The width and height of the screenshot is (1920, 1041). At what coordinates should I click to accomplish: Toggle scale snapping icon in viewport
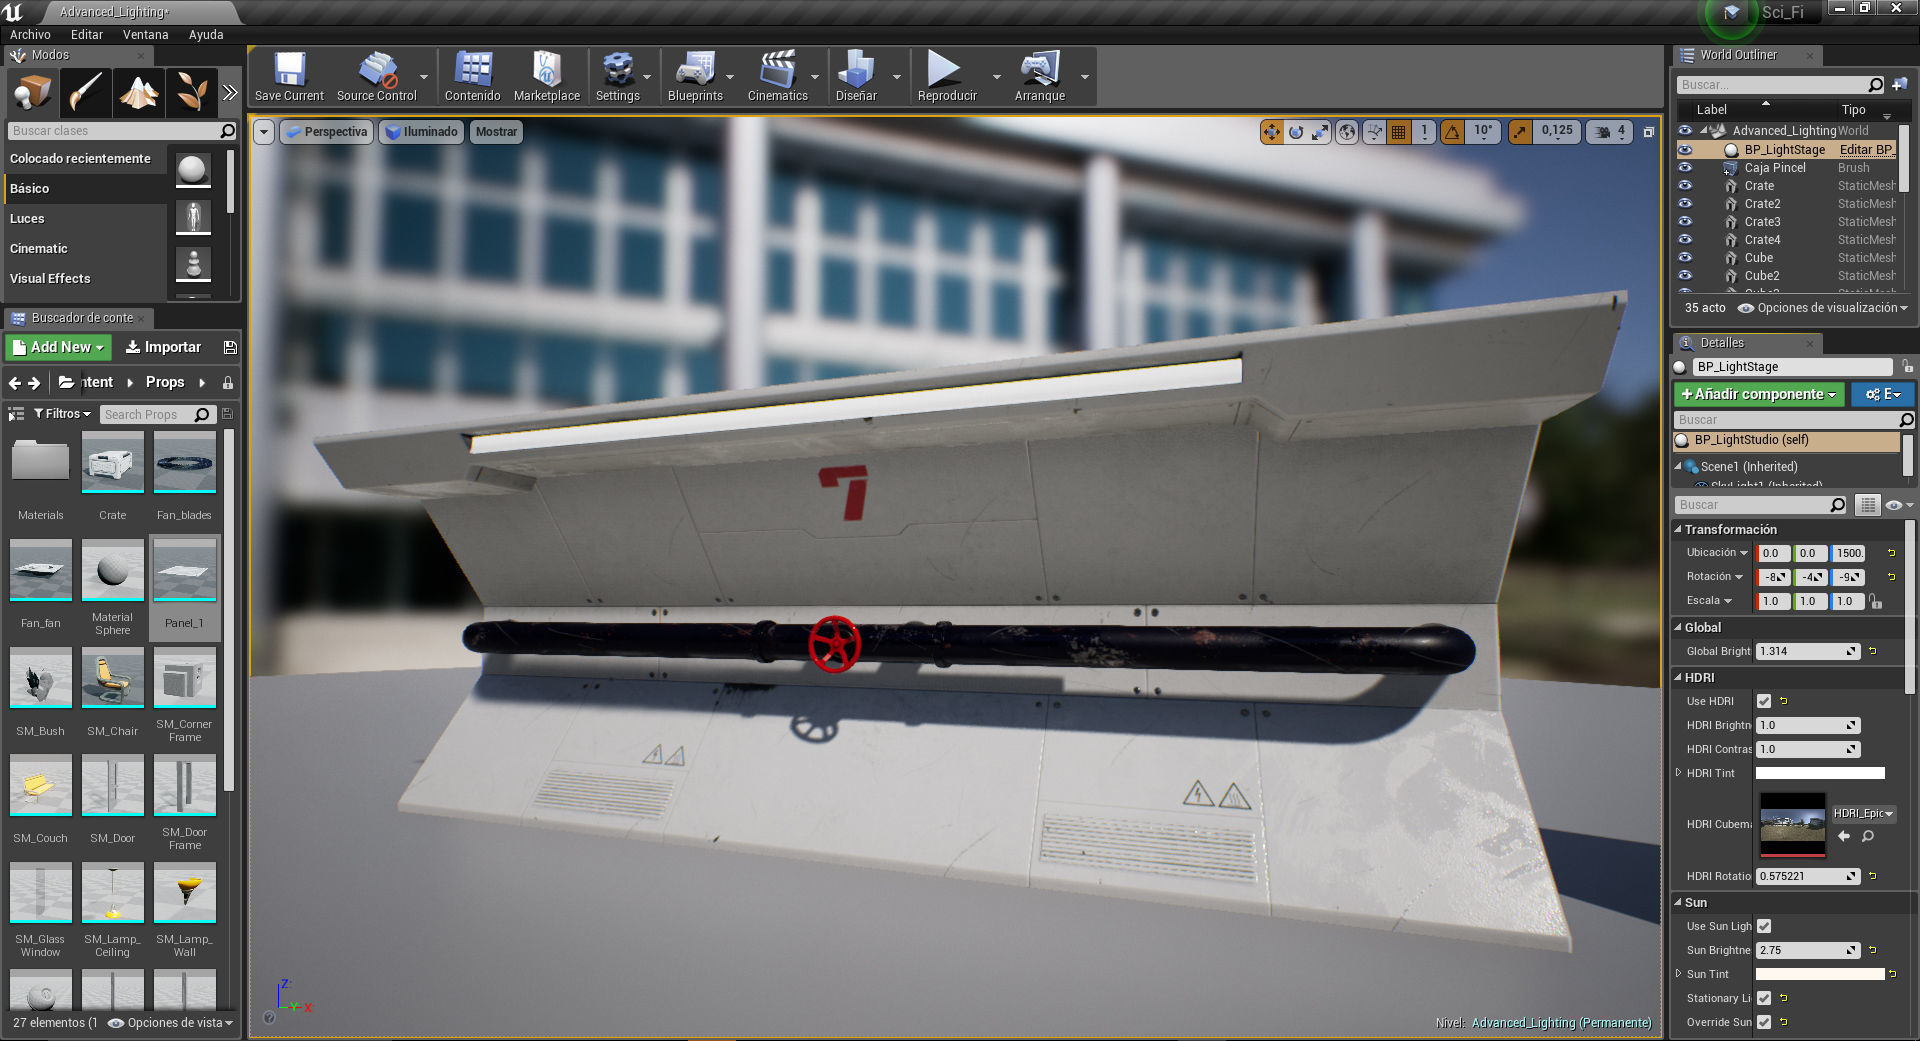tap(1520, 132)
